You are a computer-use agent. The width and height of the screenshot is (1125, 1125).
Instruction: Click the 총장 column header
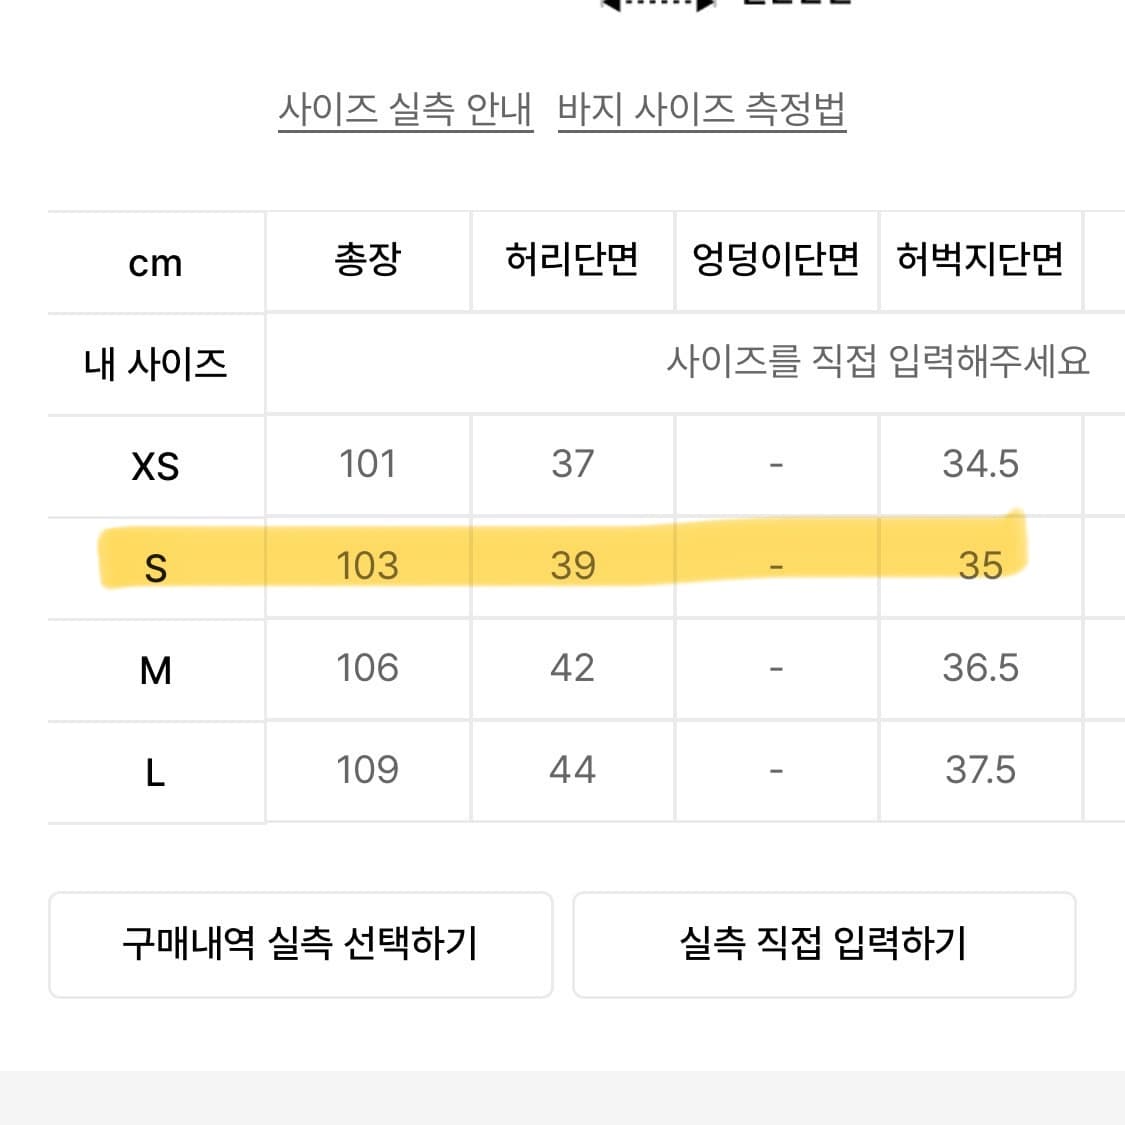367,260
